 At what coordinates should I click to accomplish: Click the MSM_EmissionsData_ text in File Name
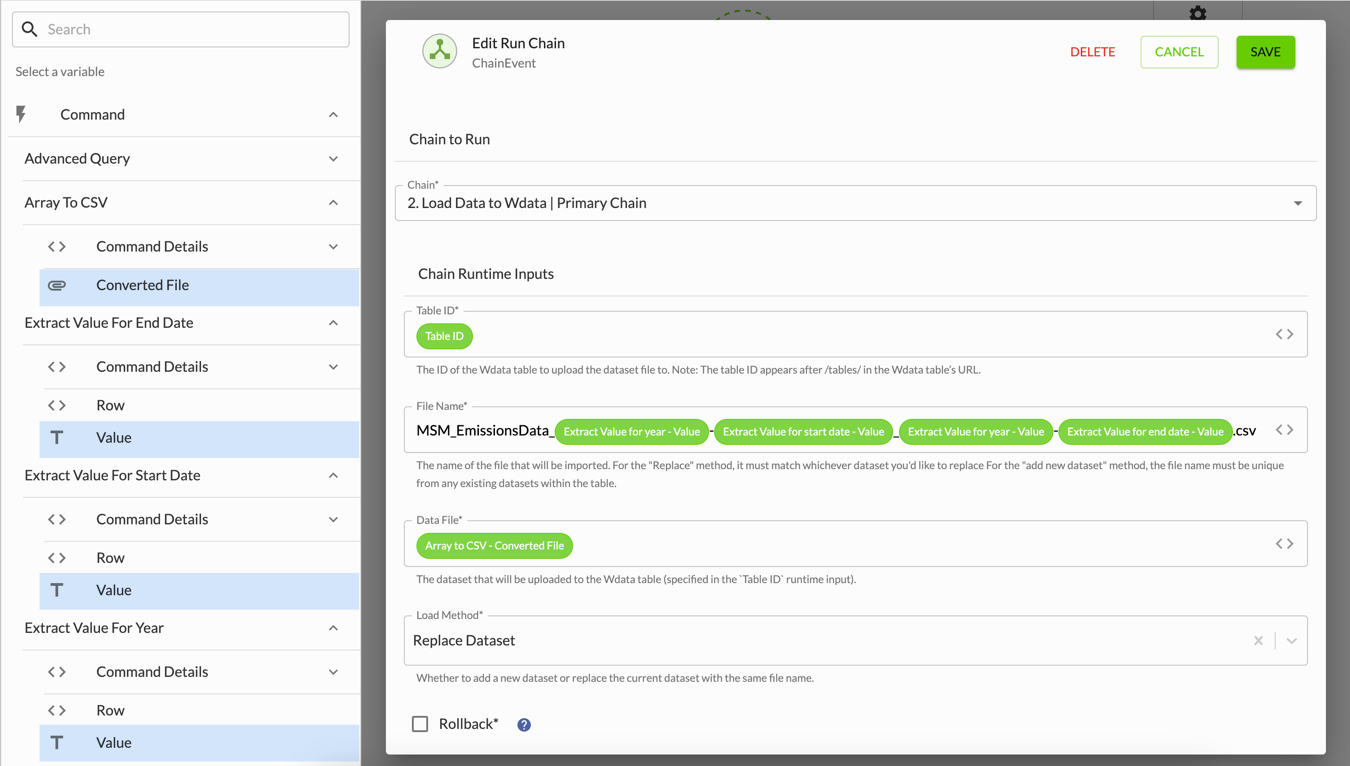pos(485,431)
